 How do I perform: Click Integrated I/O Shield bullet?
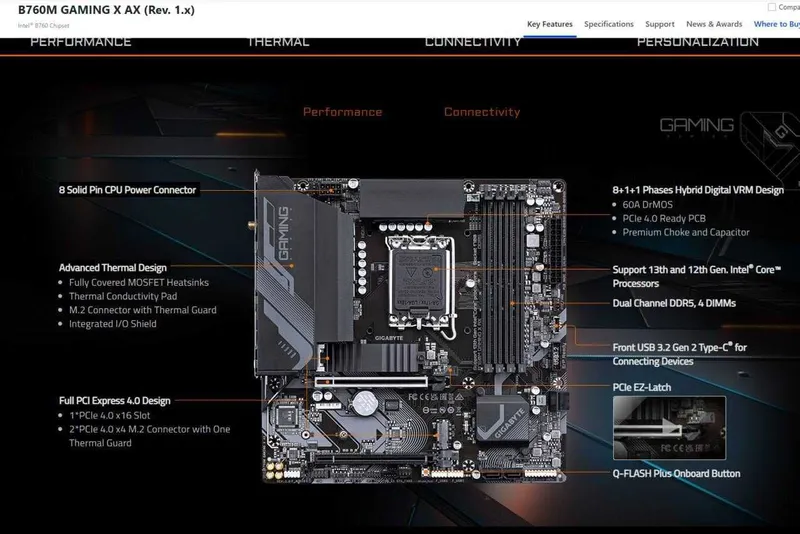click(x=113, y=324)
